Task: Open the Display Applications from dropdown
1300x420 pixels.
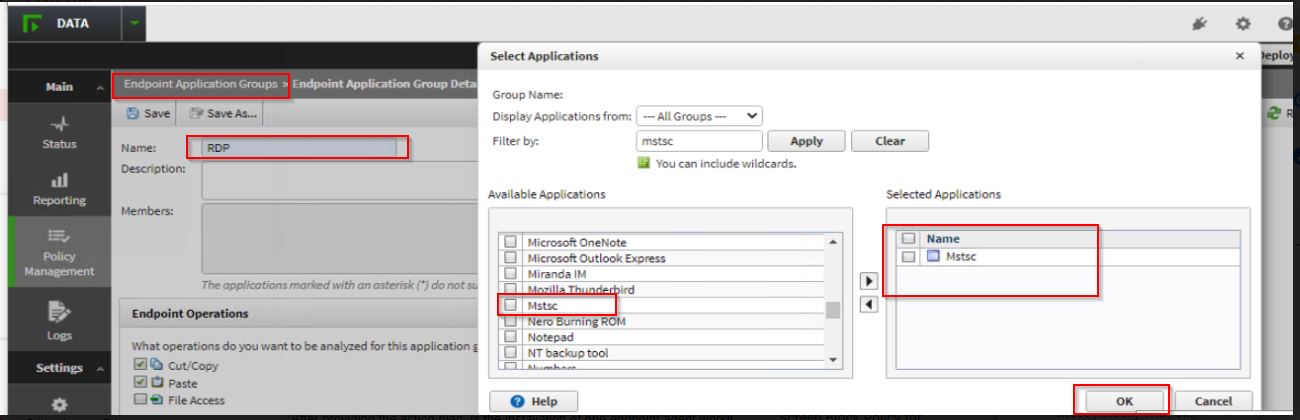Action: 699,116
